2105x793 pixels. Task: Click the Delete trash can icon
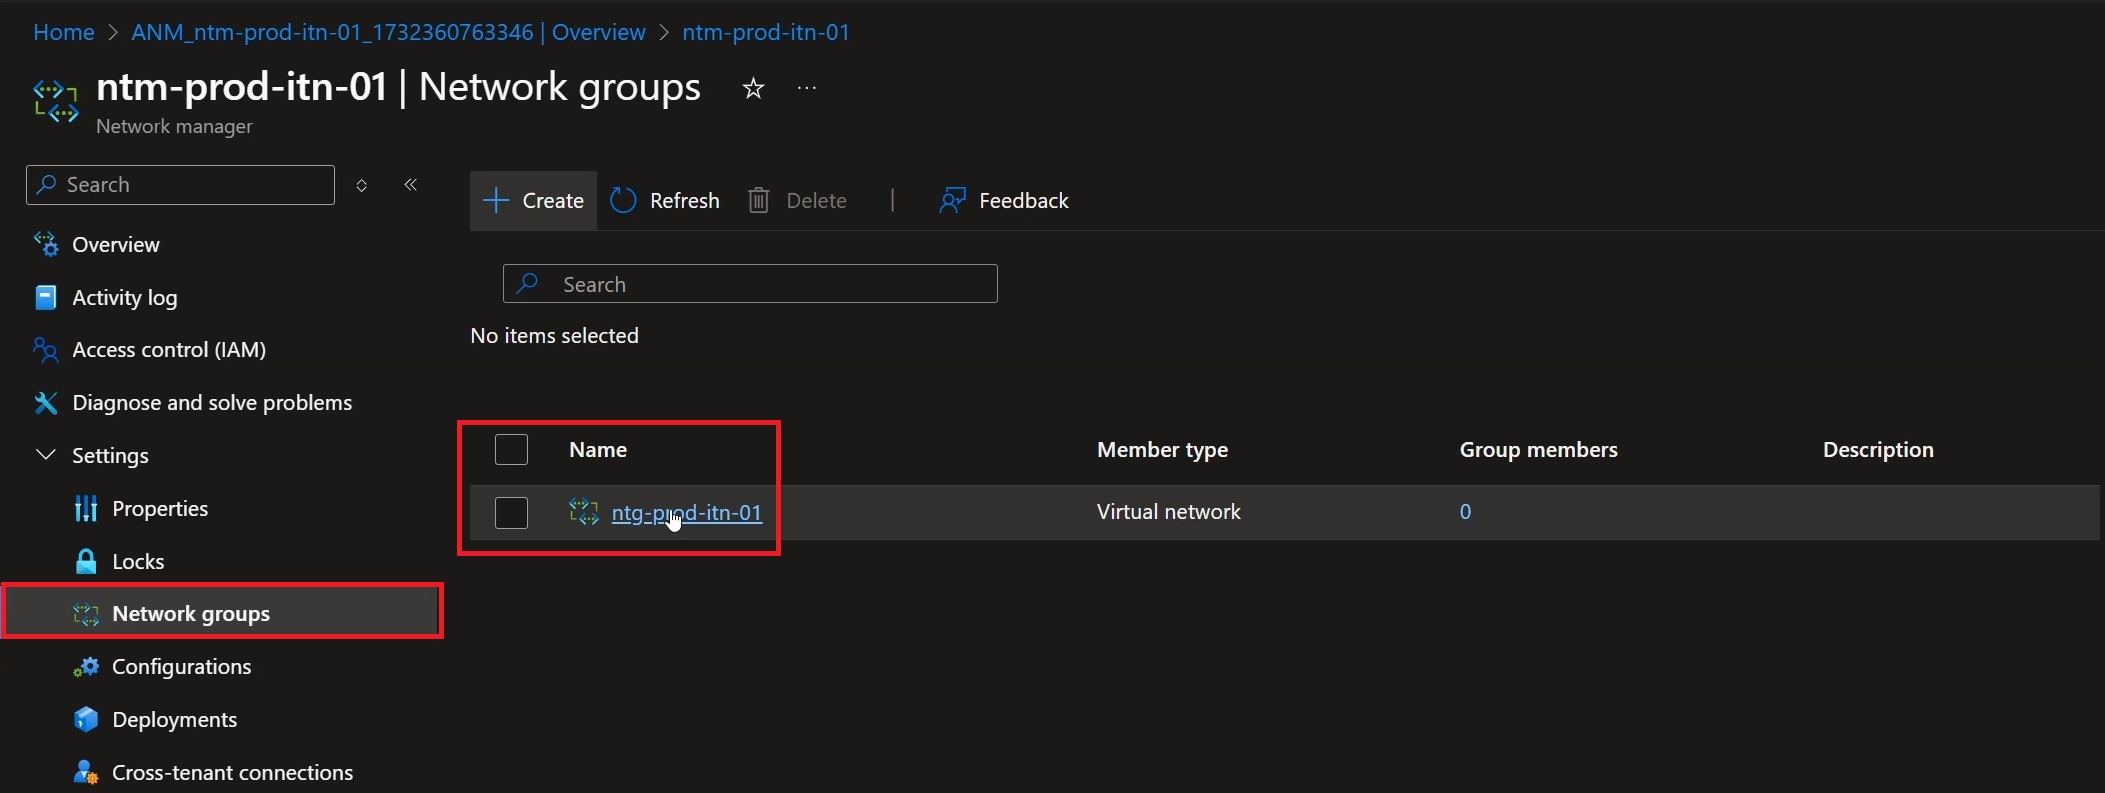point(759,201)
